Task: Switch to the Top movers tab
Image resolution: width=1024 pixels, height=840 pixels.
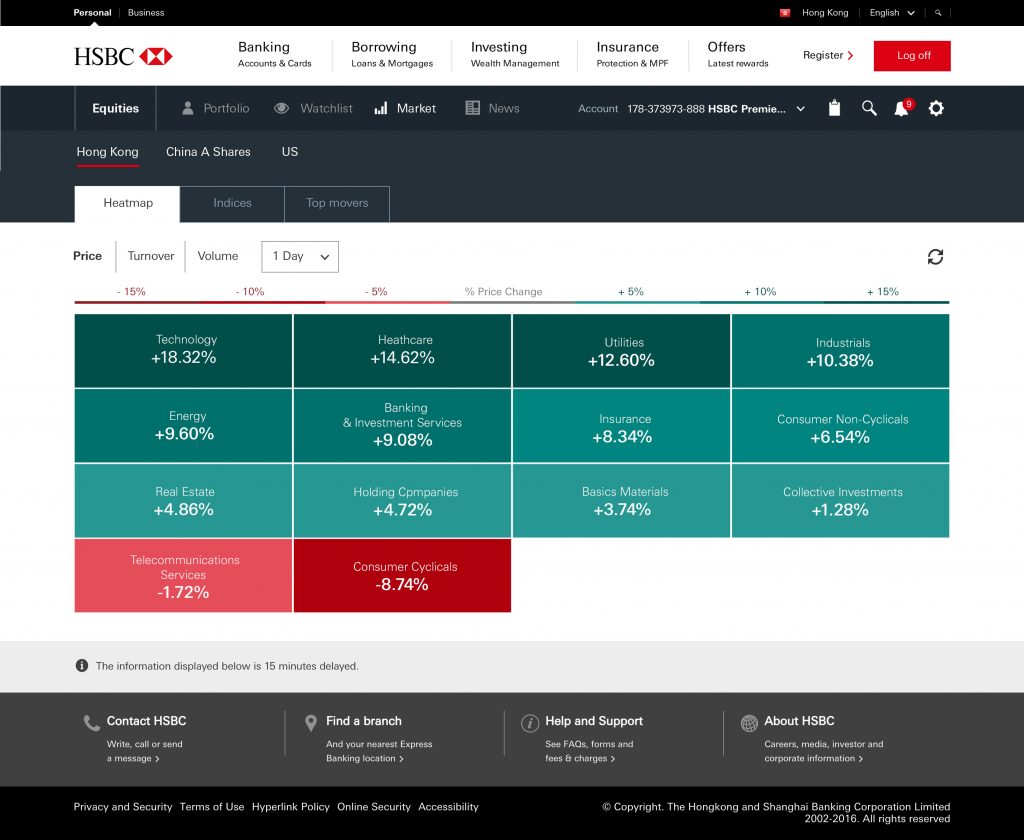Action: tap(337, 203)
